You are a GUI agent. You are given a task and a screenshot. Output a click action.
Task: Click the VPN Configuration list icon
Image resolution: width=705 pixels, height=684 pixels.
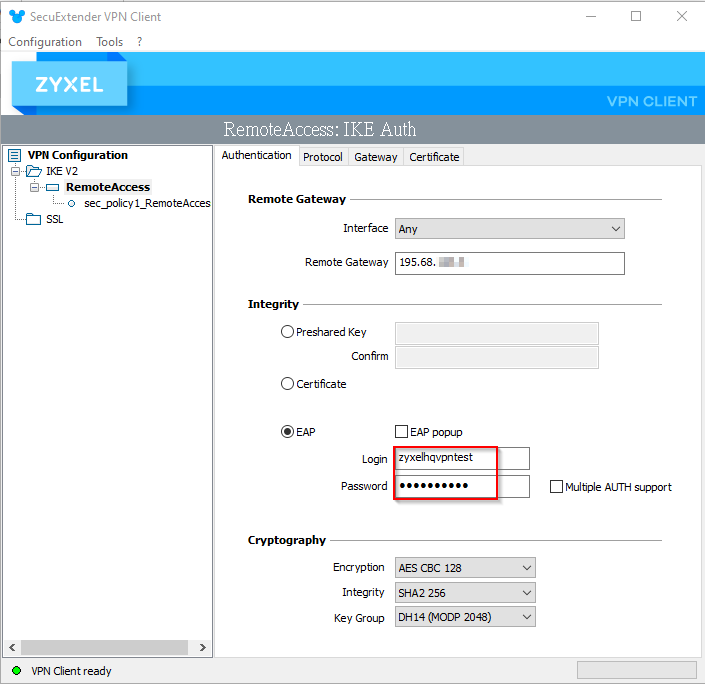(15, 156)
